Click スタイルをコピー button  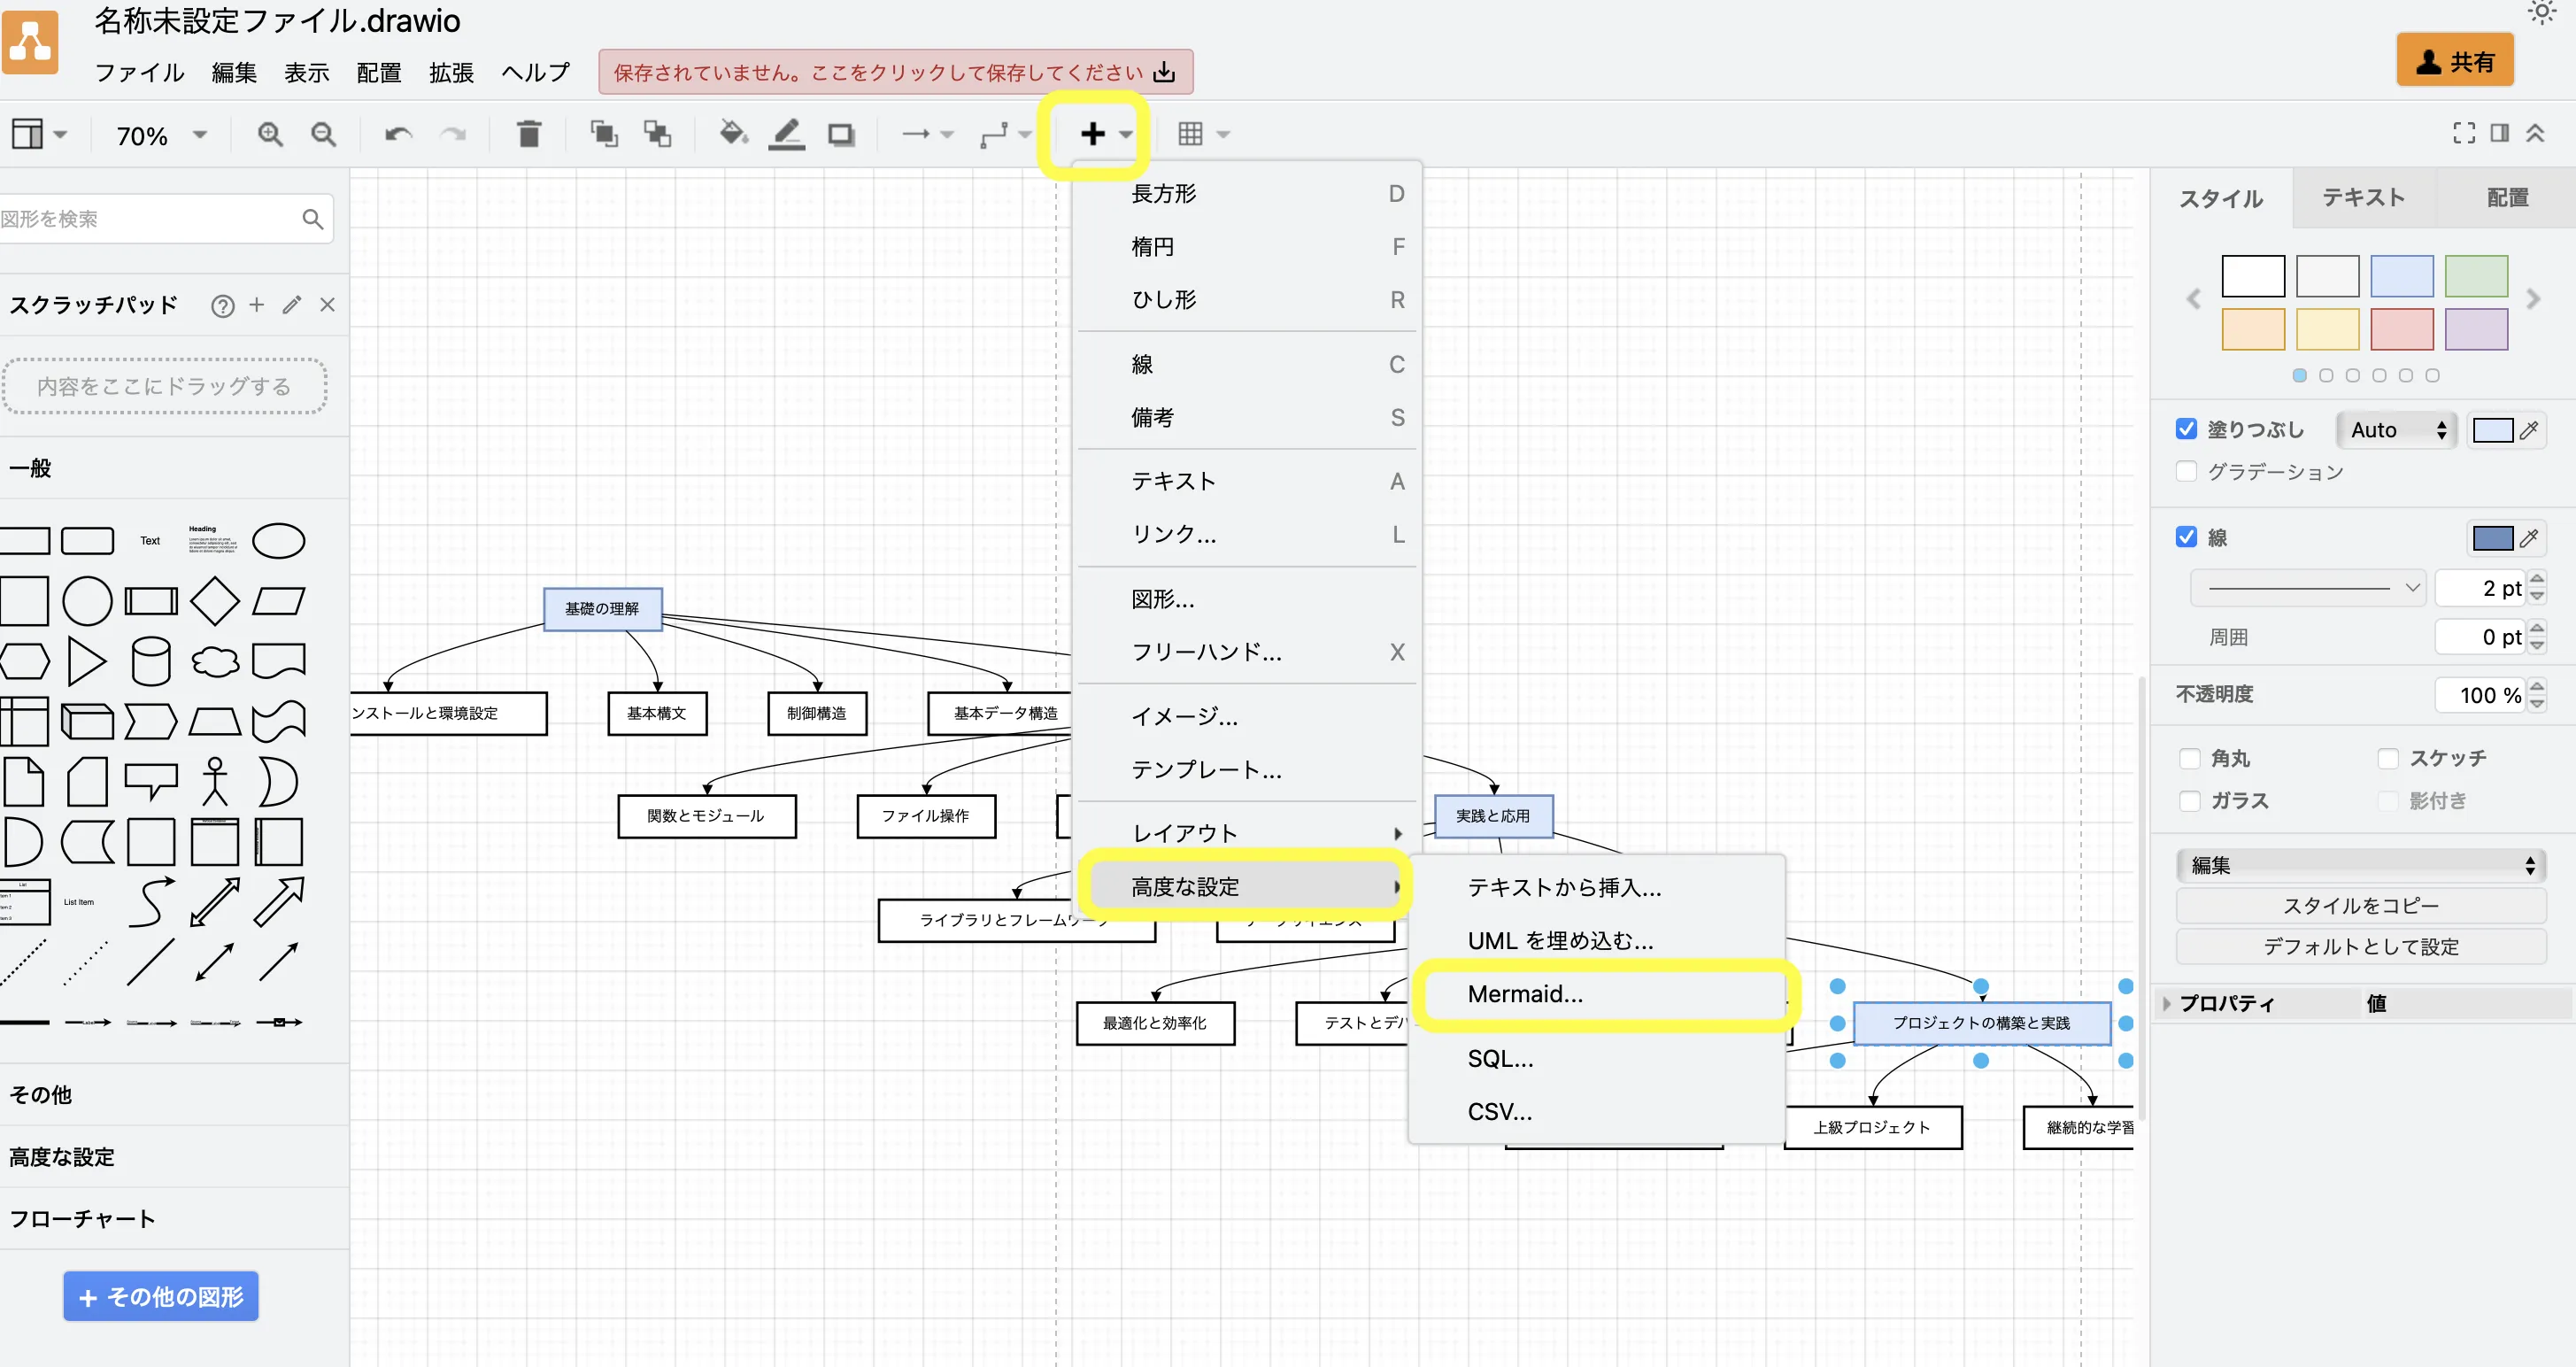(2361, 906)
